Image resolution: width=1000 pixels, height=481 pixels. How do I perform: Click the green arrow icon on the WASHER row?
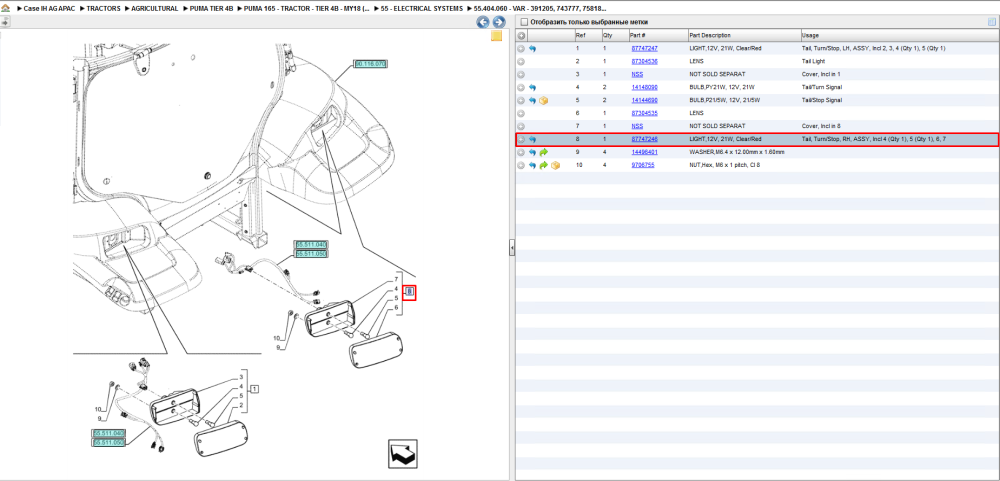[544, 152]
